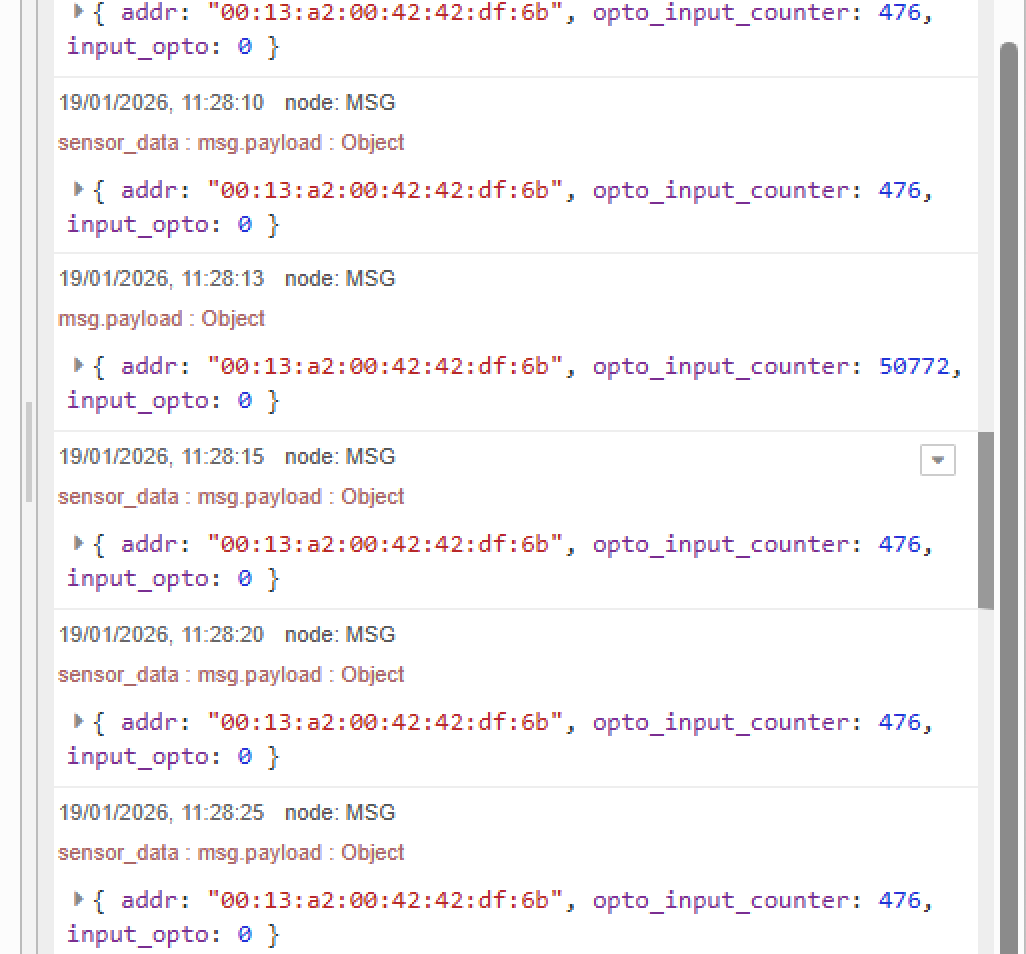Click the sidebar resize handle on left edge
The width and height of the screenshot is (1026, 954).
coord(29,450)
